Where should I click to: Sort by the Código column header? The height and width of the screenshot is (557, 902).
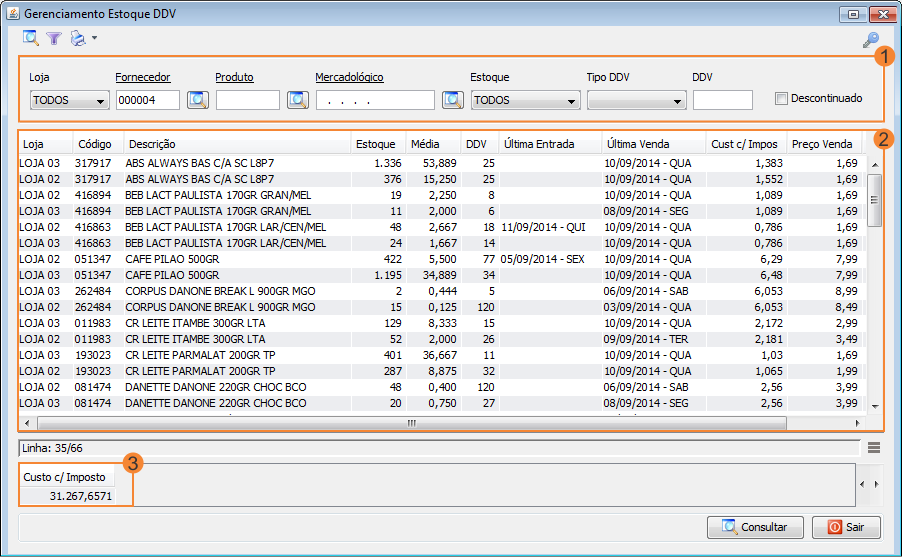[x=98, y=144]
